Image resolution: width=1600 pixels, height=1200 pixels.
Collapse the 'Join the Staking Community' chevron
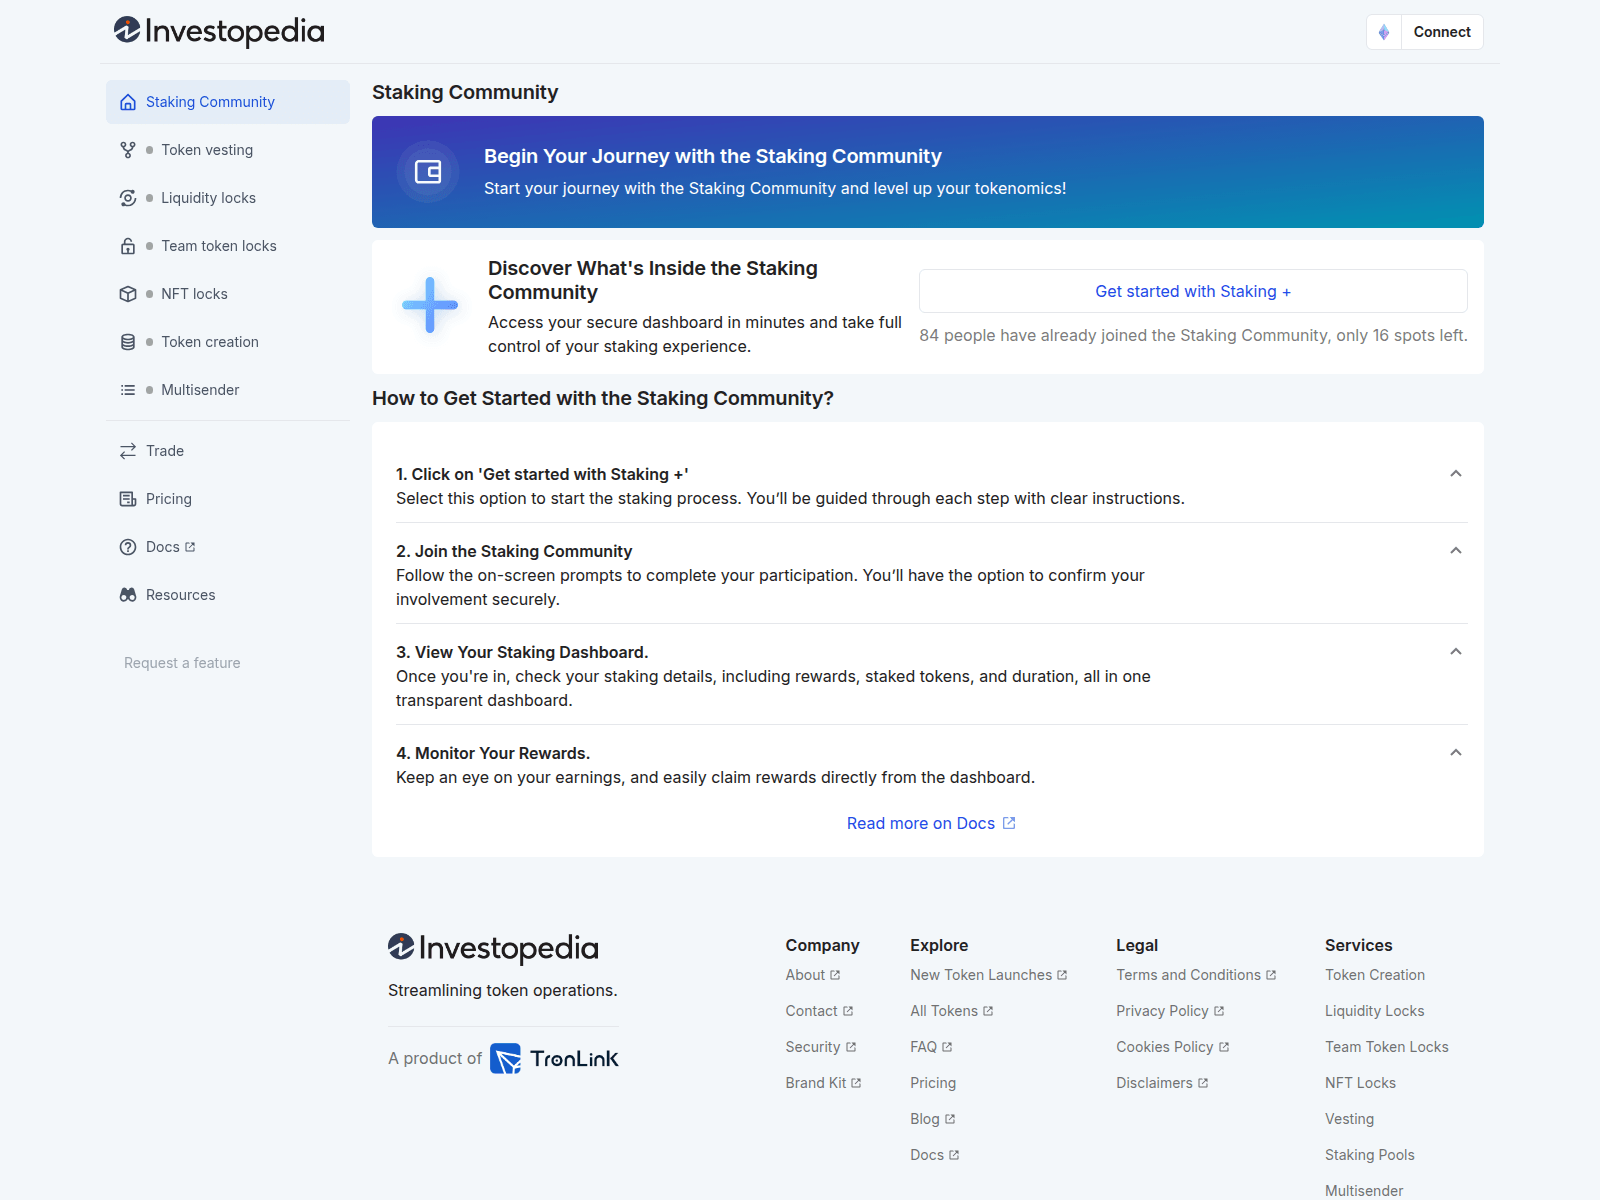coord(1456,551)
